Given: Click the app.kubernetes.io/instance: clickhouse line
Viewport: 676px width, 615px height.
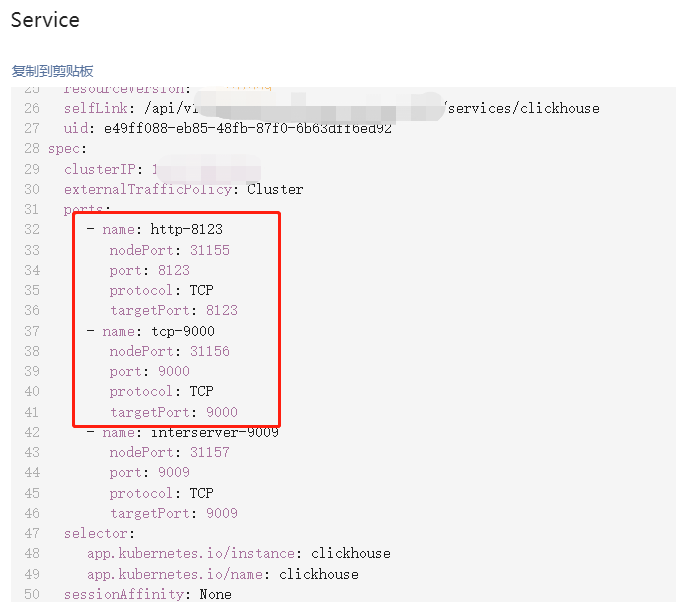Looking at the screenshot, I should (238, 553).
